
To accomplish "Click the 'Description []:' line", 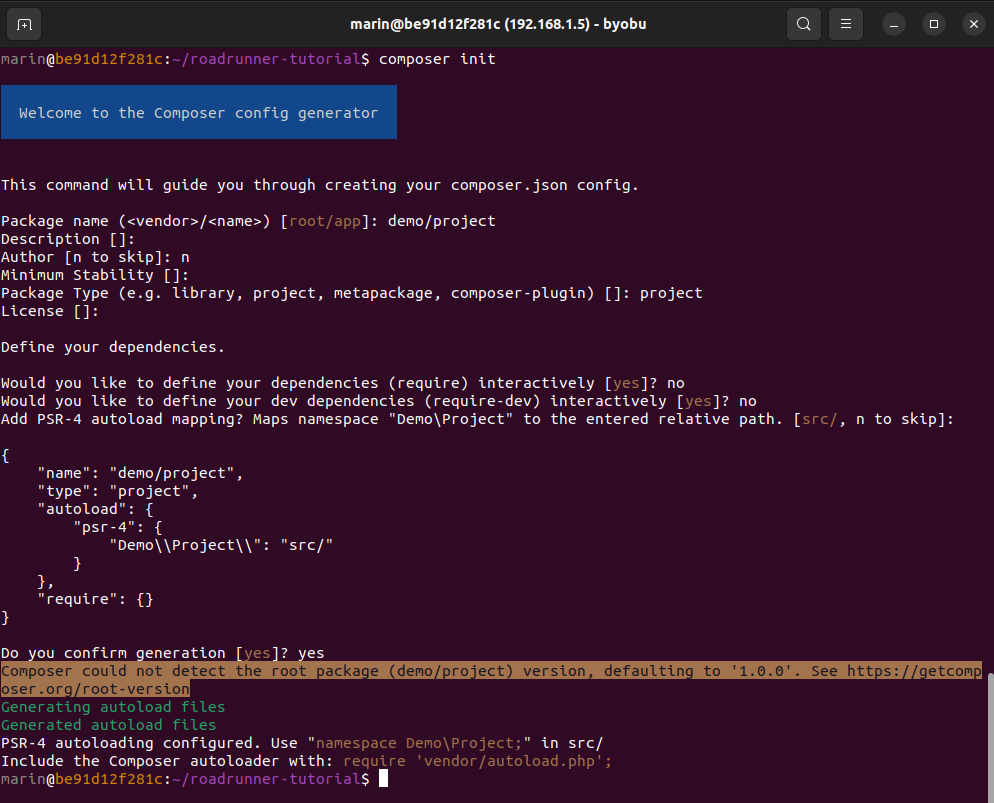I will (68, 239).
